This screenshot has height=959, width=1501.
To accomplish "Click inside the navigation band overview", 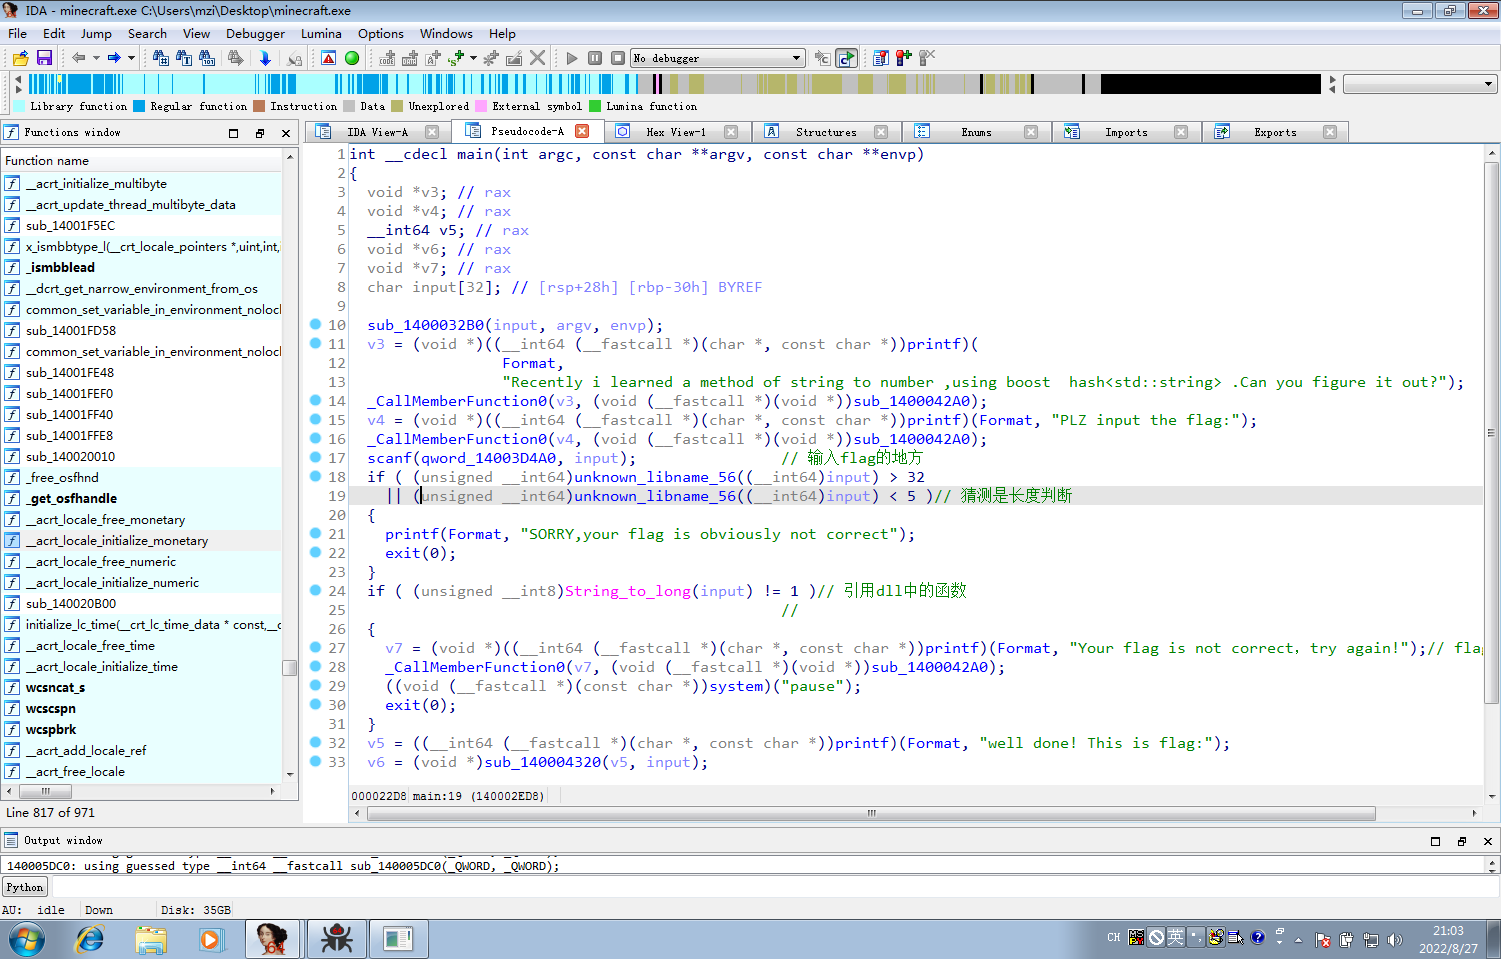I will (674, 84).
